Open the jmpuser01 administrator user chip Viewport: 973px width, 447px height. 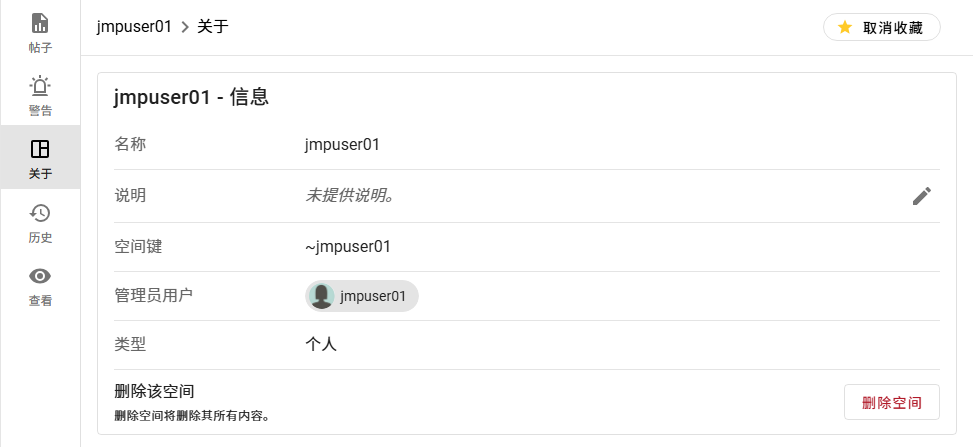(x=362, y=296)
